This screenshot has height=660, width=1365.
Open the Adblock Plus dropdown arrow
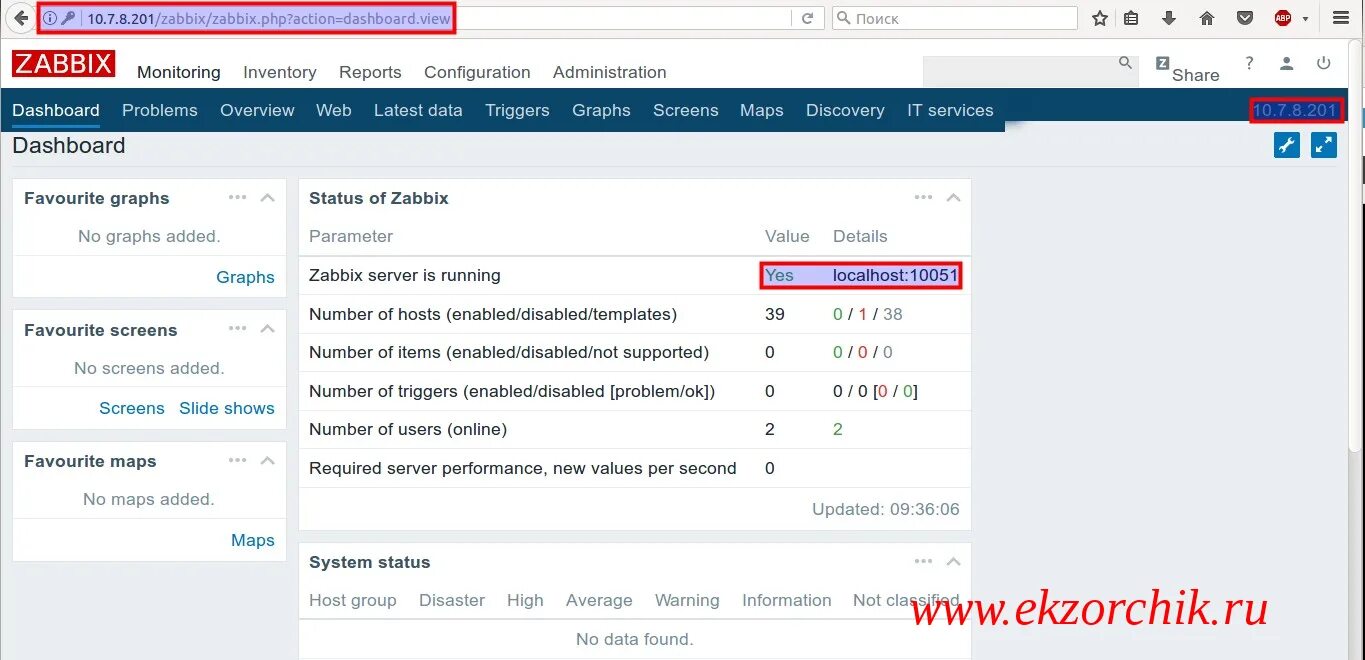(x=1305, y=19)
